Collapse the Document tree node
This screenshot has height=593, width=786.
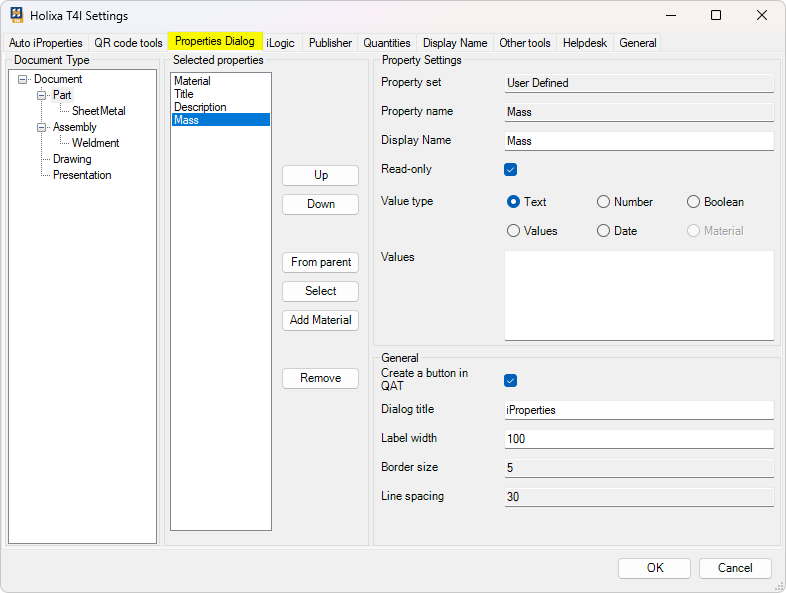[x=23, y=79]
